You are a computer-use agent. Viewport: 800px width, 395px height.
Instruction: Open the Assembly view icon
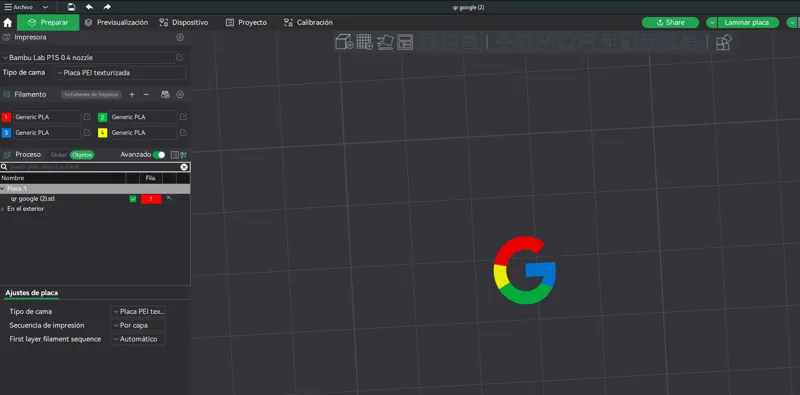[723, 42]
